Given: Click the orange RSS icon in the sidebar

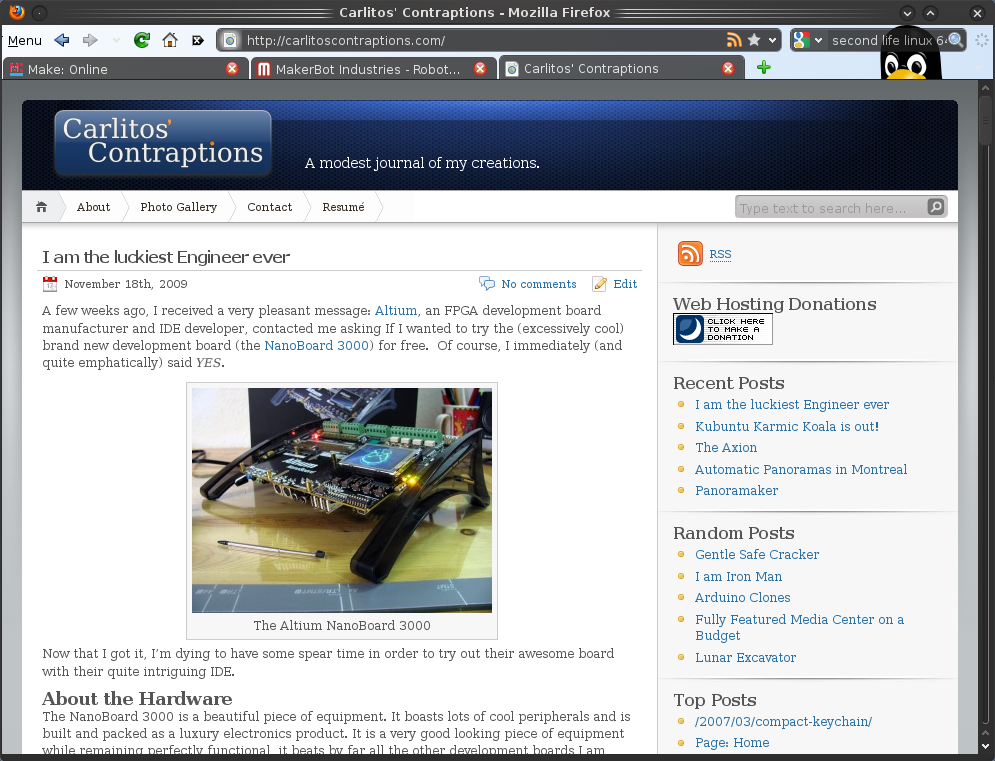Looking at the screenshot, I should click(x=690, y=254).
